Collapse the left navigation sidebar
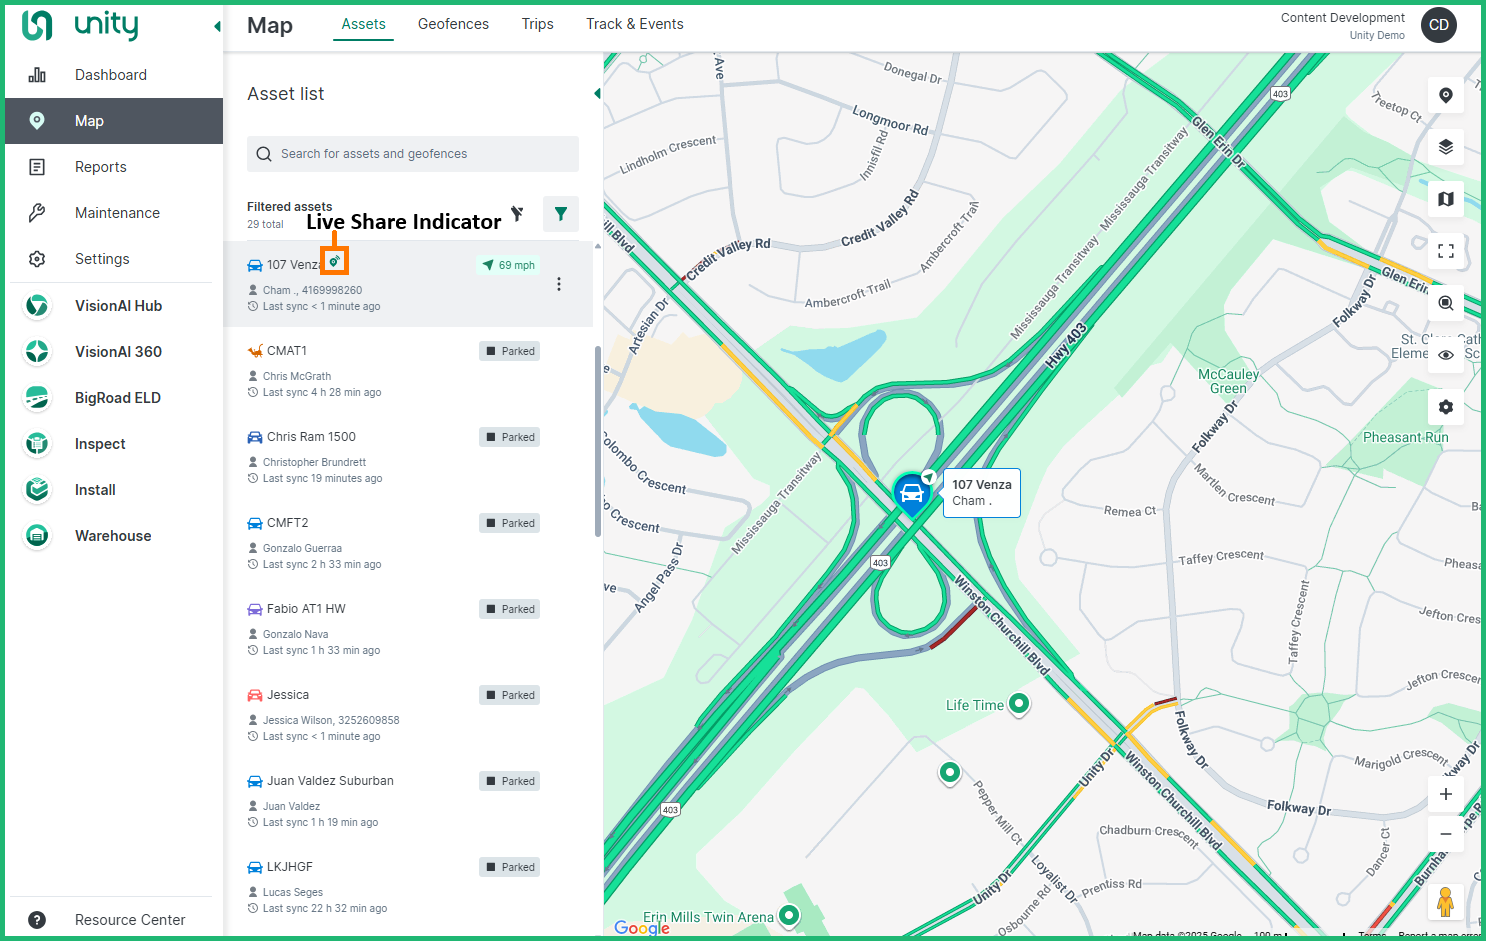Screen dimensions: 1486x941 217,26
